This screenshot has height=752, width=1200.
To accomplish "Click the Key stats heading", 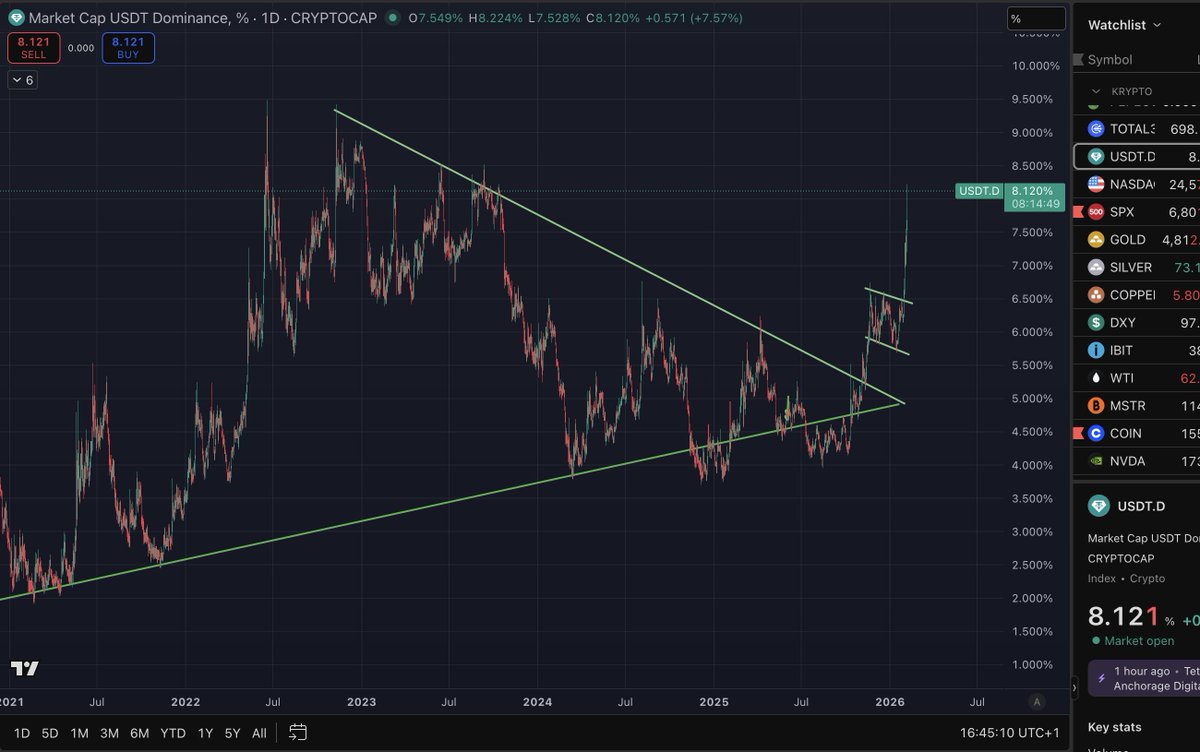I will tap(1114, 727).
